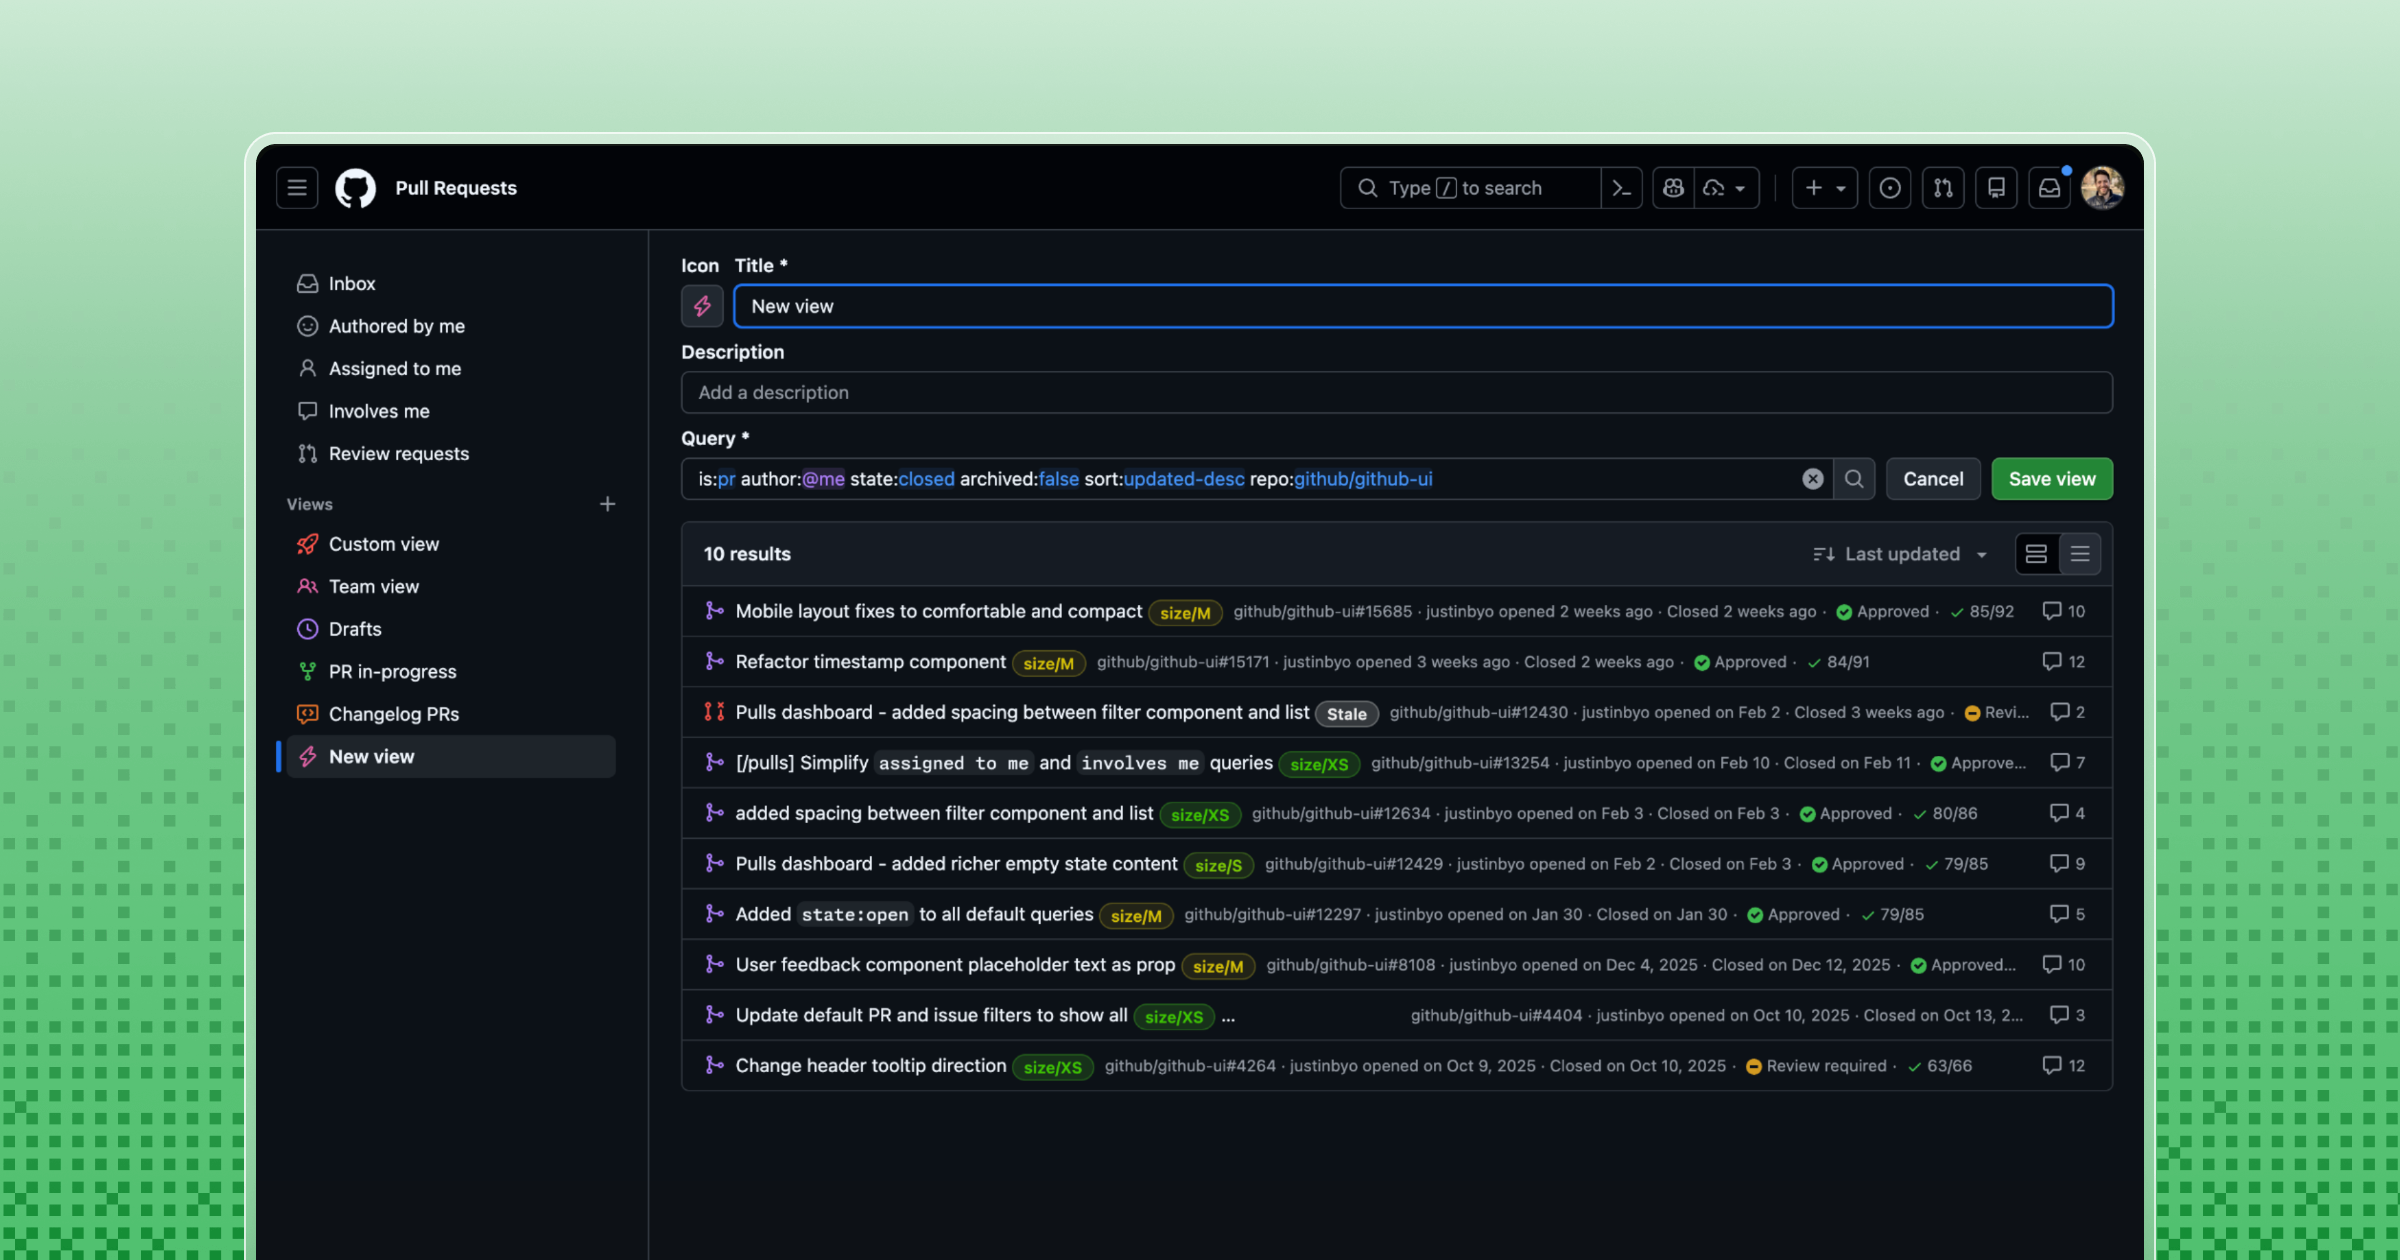The height and width of the screenshot is (1260, 2400).
Task: Click checks 80/86 on added spacing row
Action: click(1945, 814)
